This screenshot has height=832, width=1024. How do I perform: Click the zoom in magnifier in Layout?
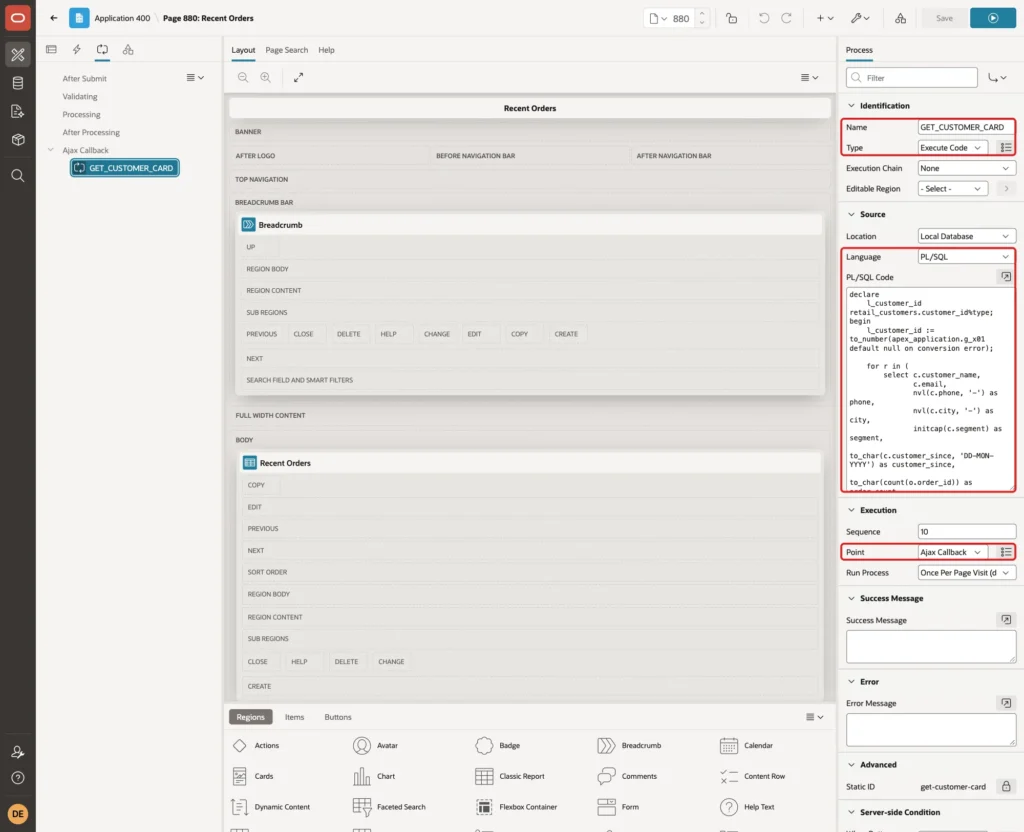coord(265,77)
